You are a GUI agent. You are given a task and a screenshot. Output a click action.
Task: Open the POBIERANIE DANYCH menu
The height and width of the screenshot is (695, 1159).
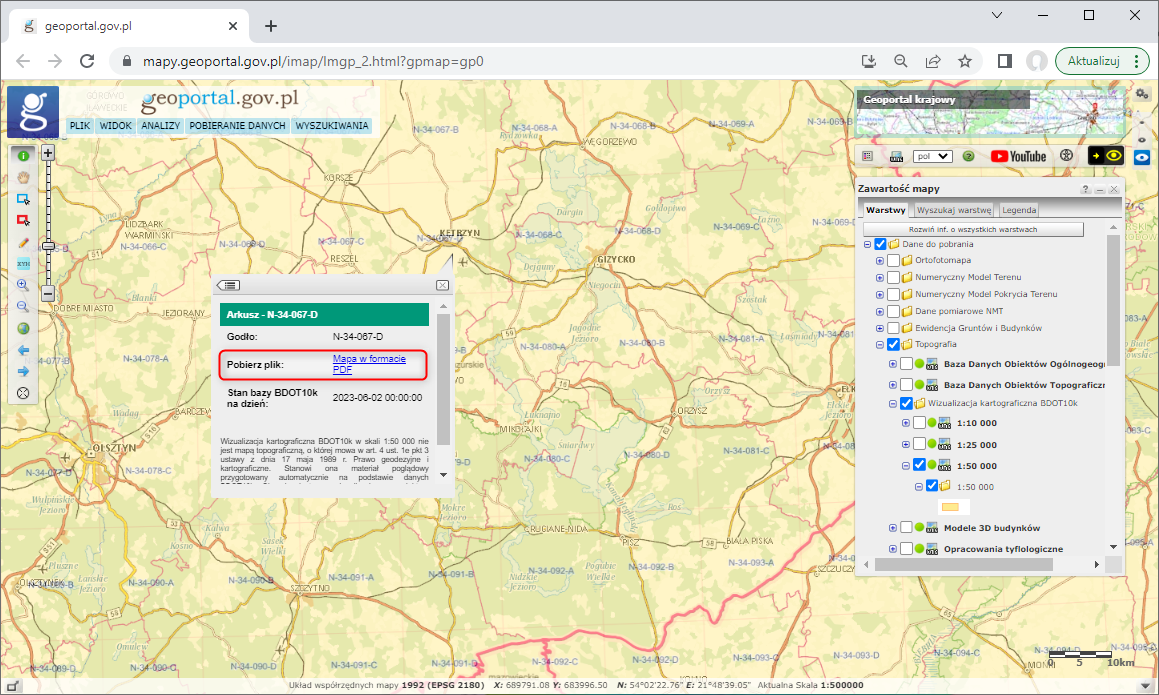point(237,125)
